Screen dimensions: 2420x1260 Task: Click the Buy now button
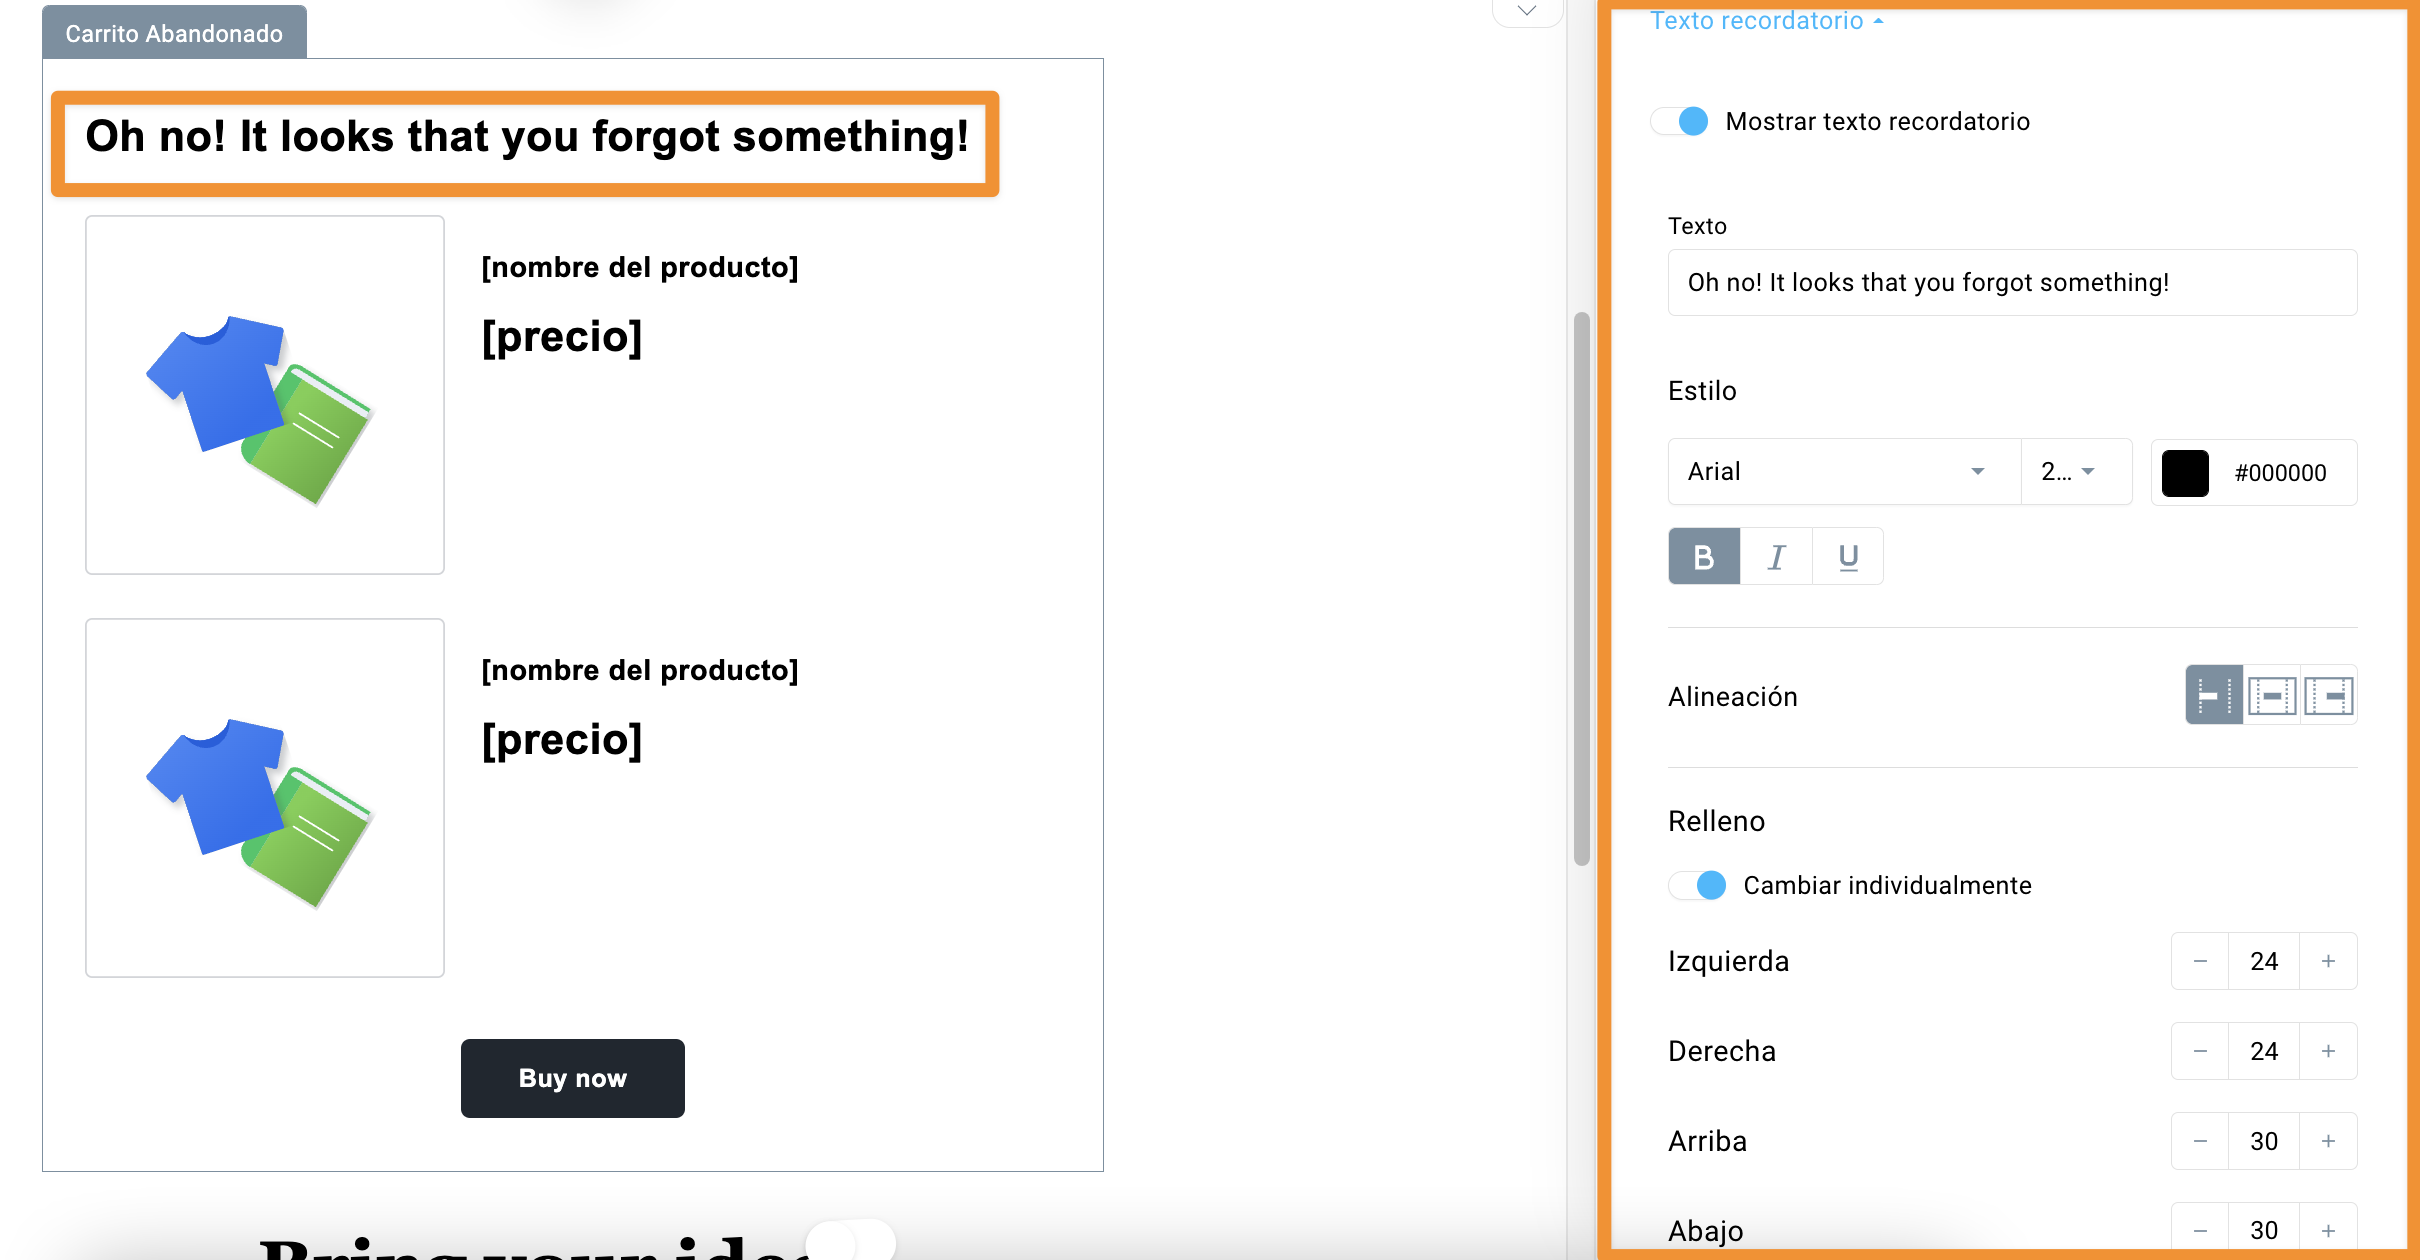click(x=573, y=1078)
